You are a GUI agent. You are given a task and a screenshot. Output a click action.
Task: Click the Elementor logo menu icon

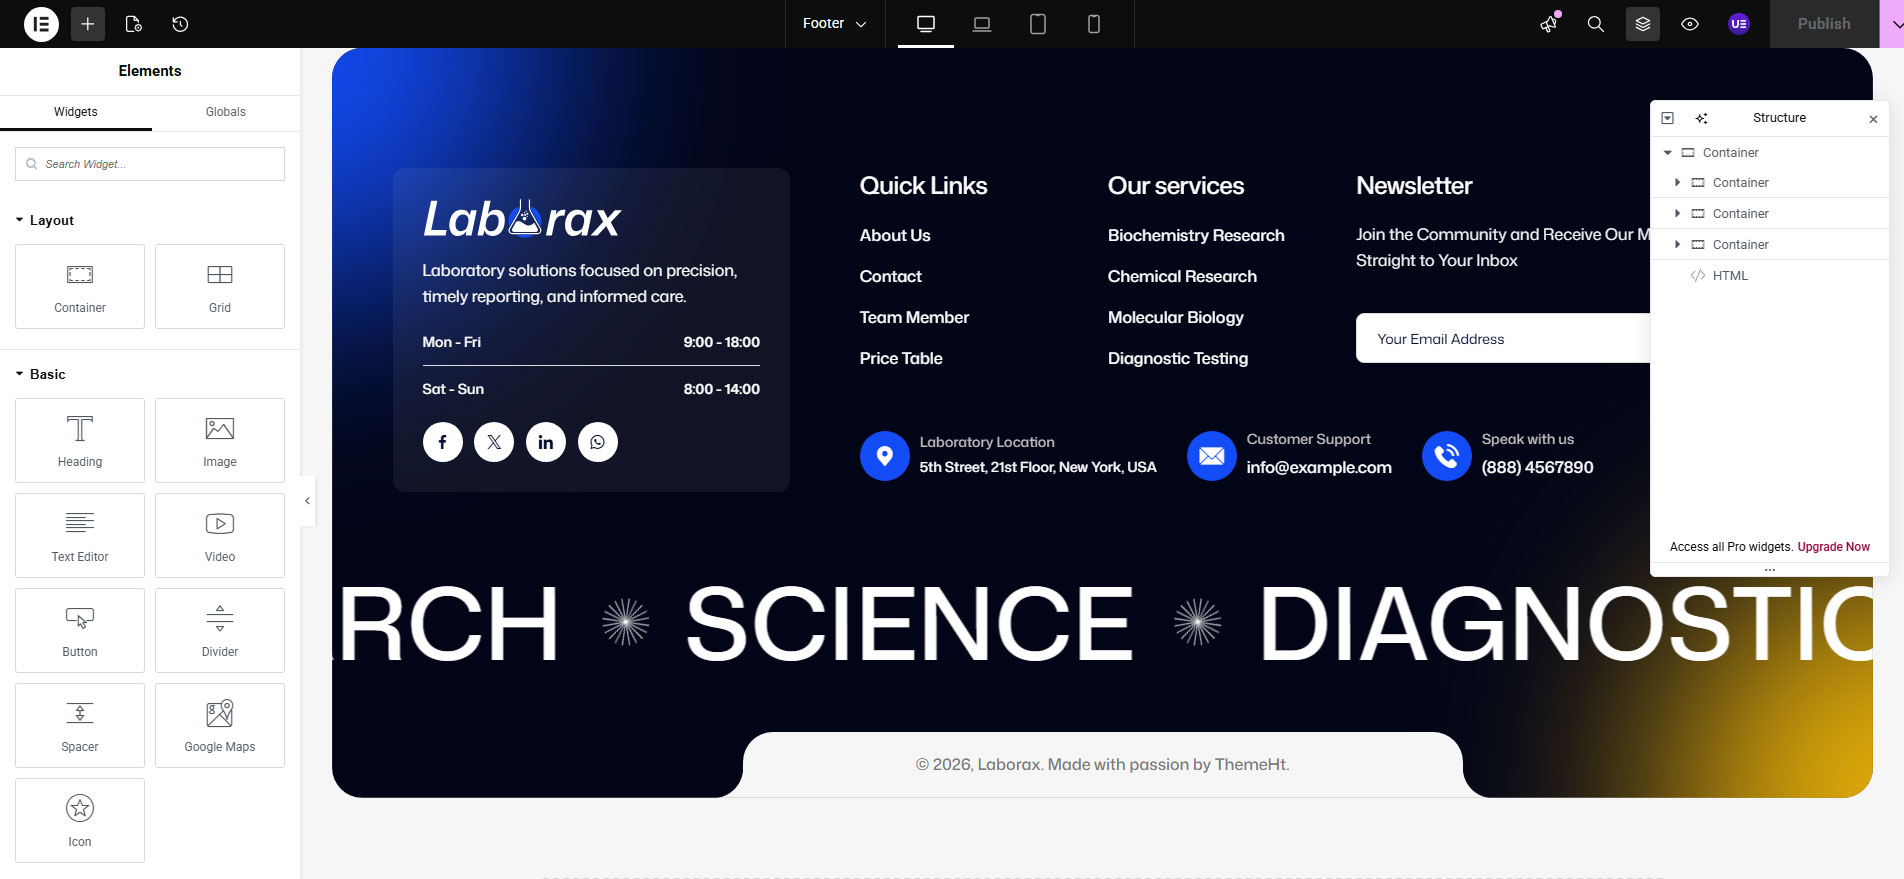[x=41, y=24]
